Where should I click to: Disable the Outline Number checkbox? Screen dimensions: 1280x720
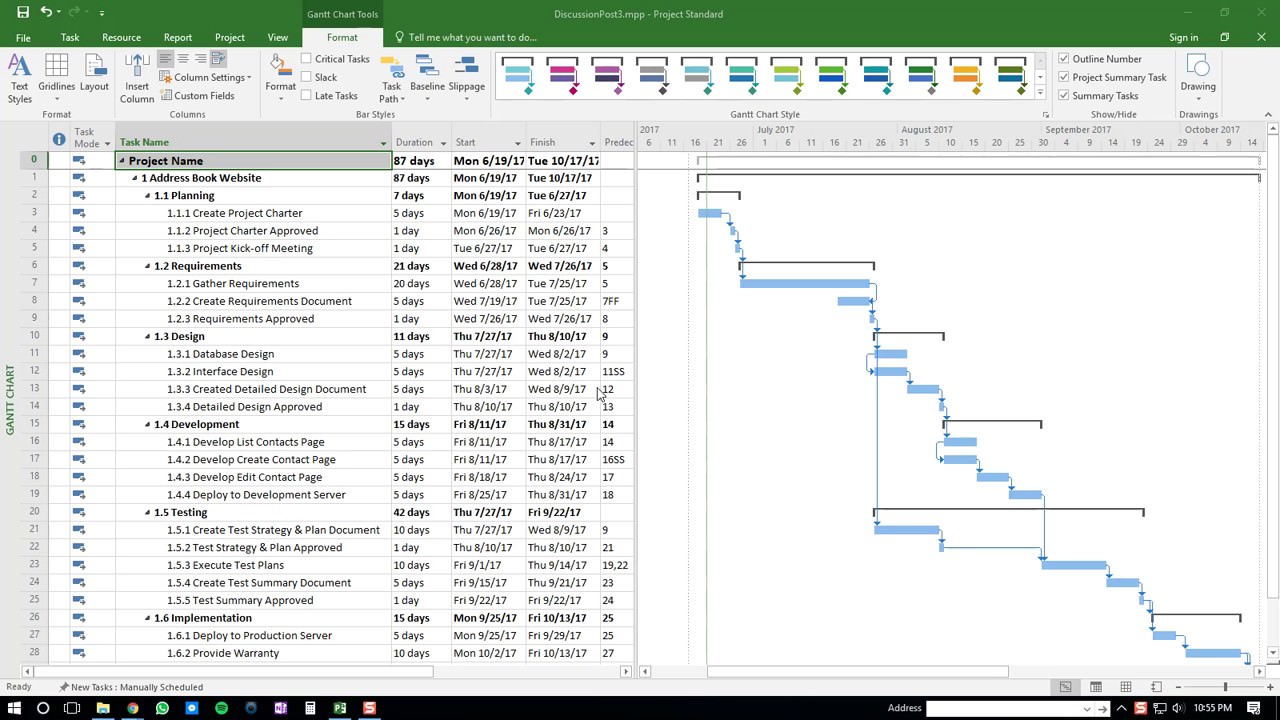point(1064,58)
